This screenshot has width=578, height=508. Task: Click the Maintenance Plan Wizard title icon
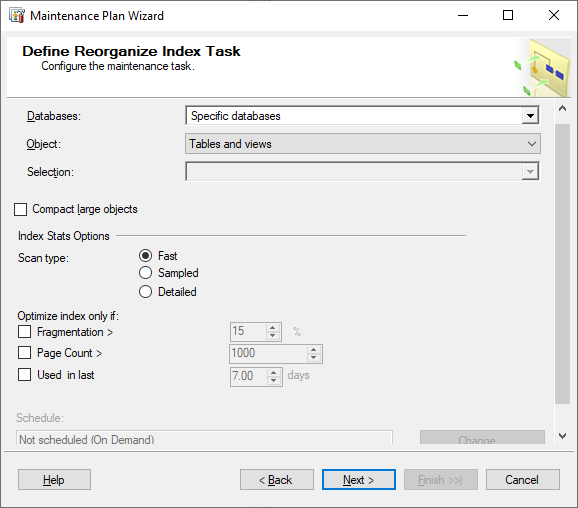tap(17, 15)
